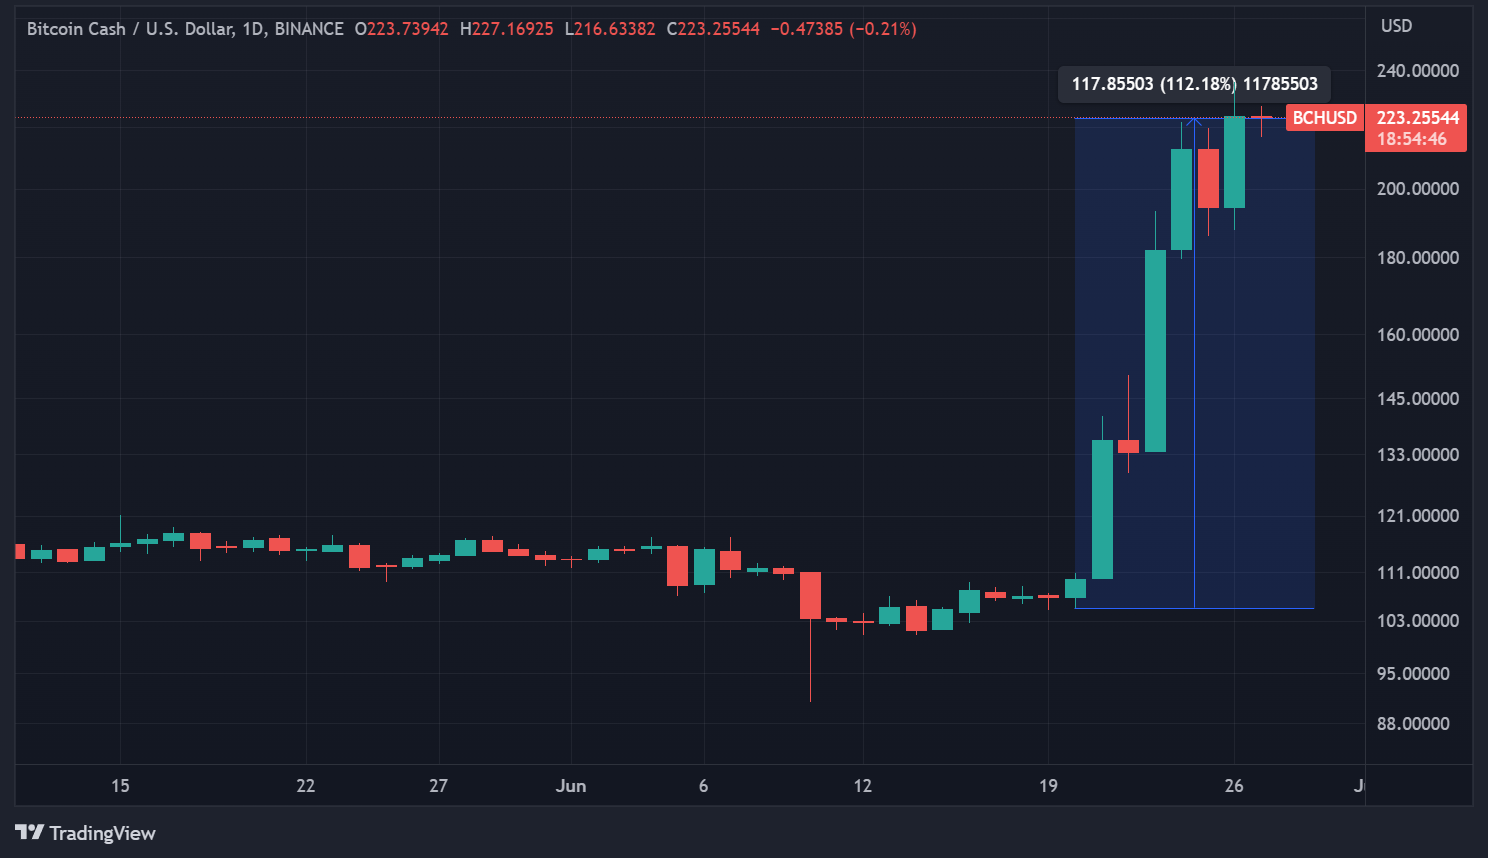Click the low value L216.63382 in the legend

pyautogui.click(x=613, y=29)
